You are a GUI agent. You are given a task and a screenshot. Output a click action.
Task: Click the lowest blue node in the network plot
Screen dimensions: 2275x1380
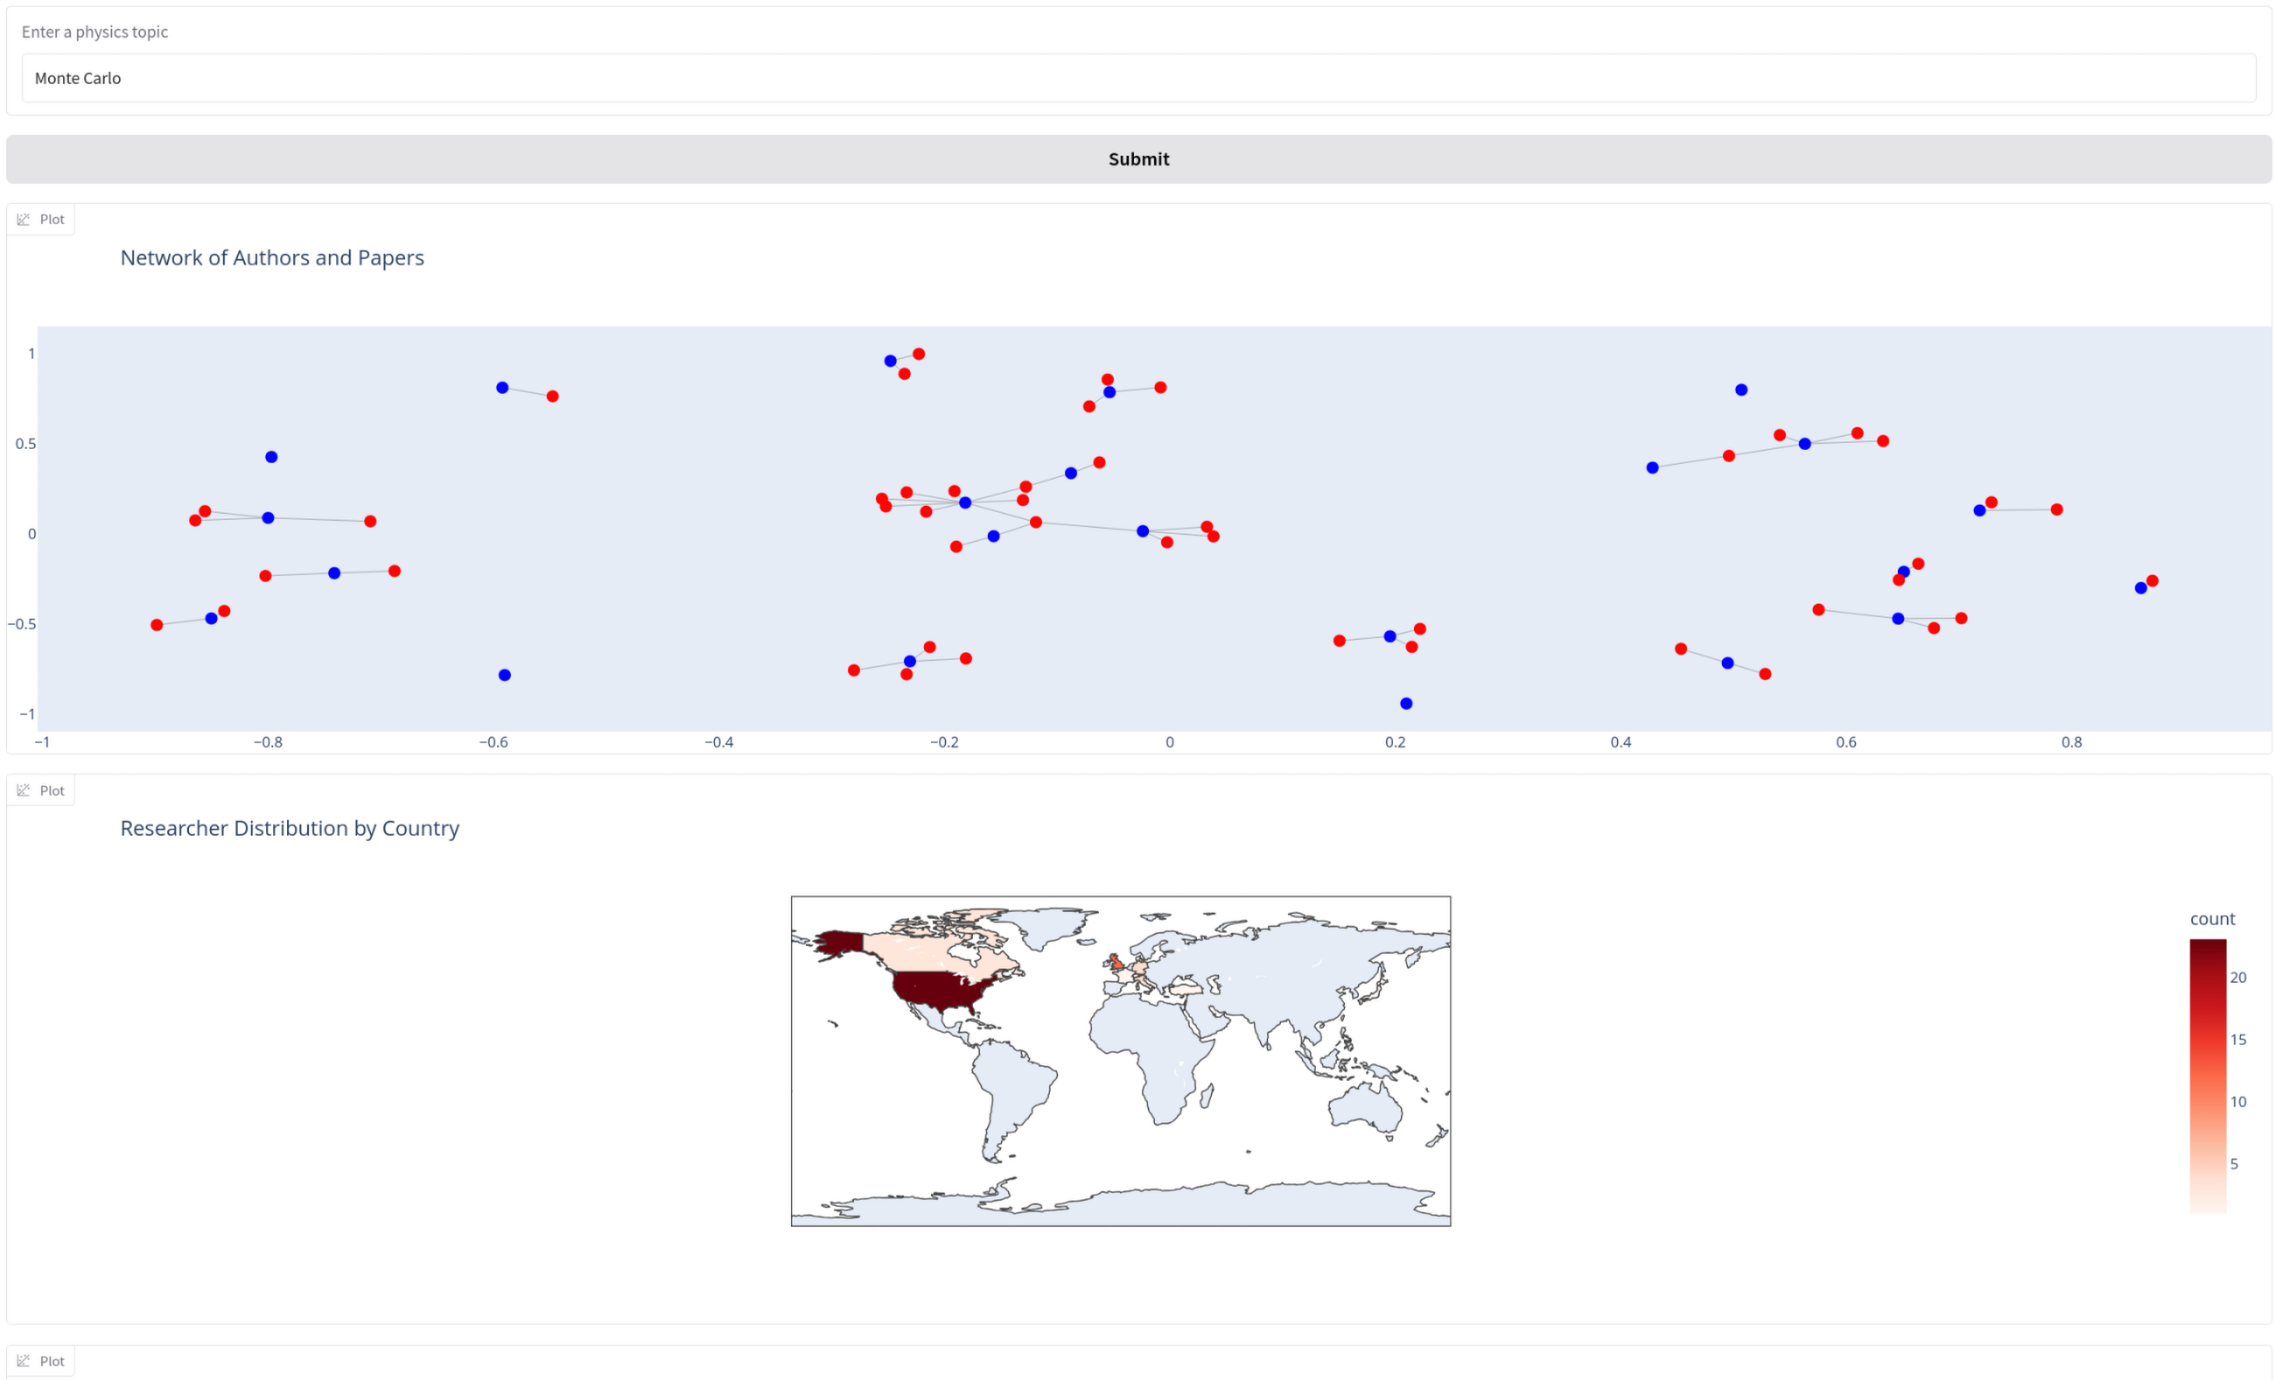(x=1406, y=704)
